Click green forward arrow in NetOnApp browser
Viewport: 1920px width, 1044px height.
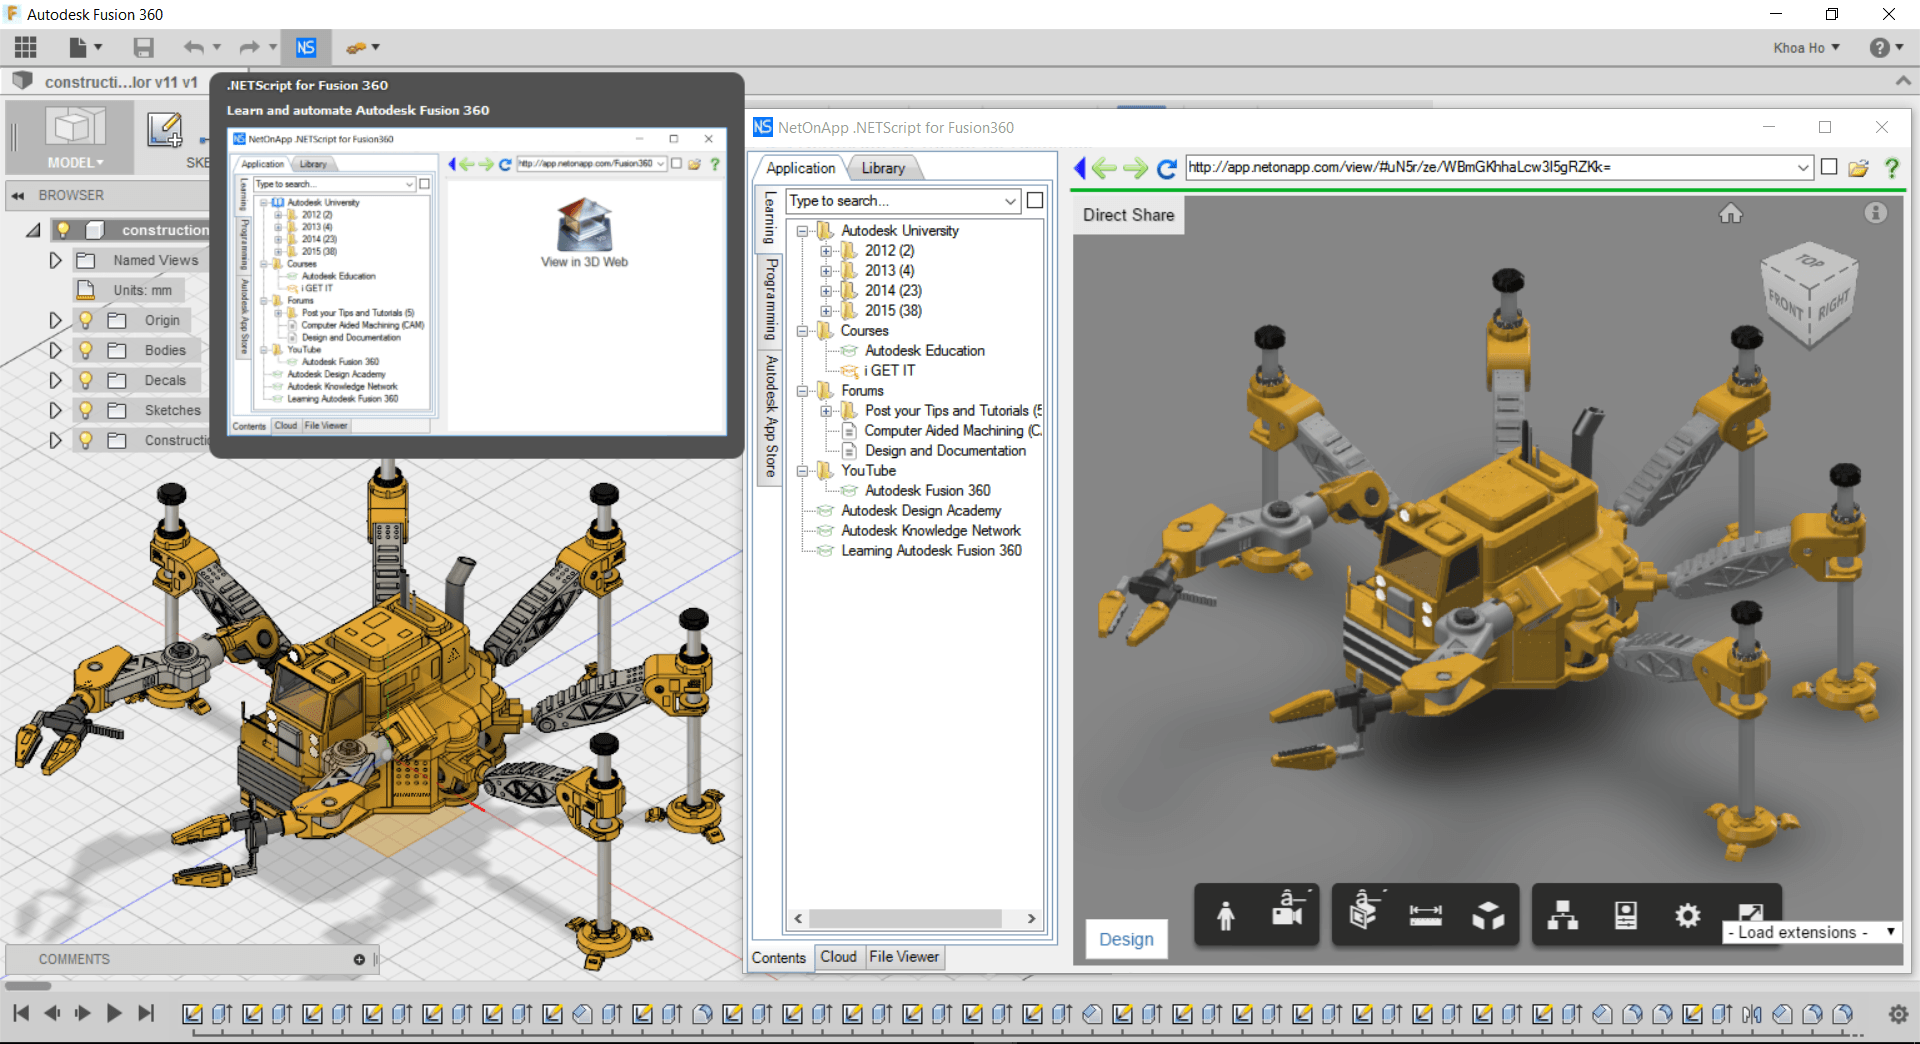click(x=1135, y=168)
